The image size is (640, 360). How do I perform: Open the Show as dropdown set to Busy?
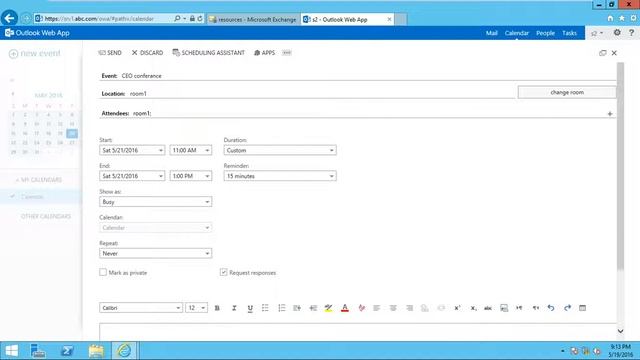pyautogui.click(x=156, y=202)
